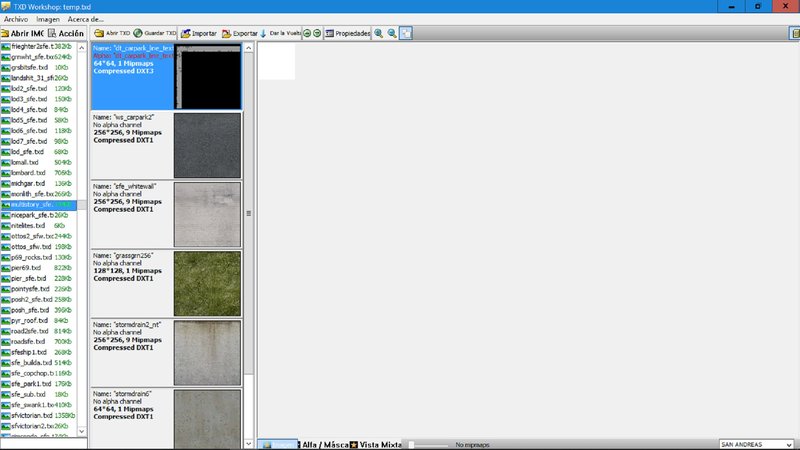Select ottos2_sfw.txd file
This screenshot has width=800, height=450.
(39, 236)
